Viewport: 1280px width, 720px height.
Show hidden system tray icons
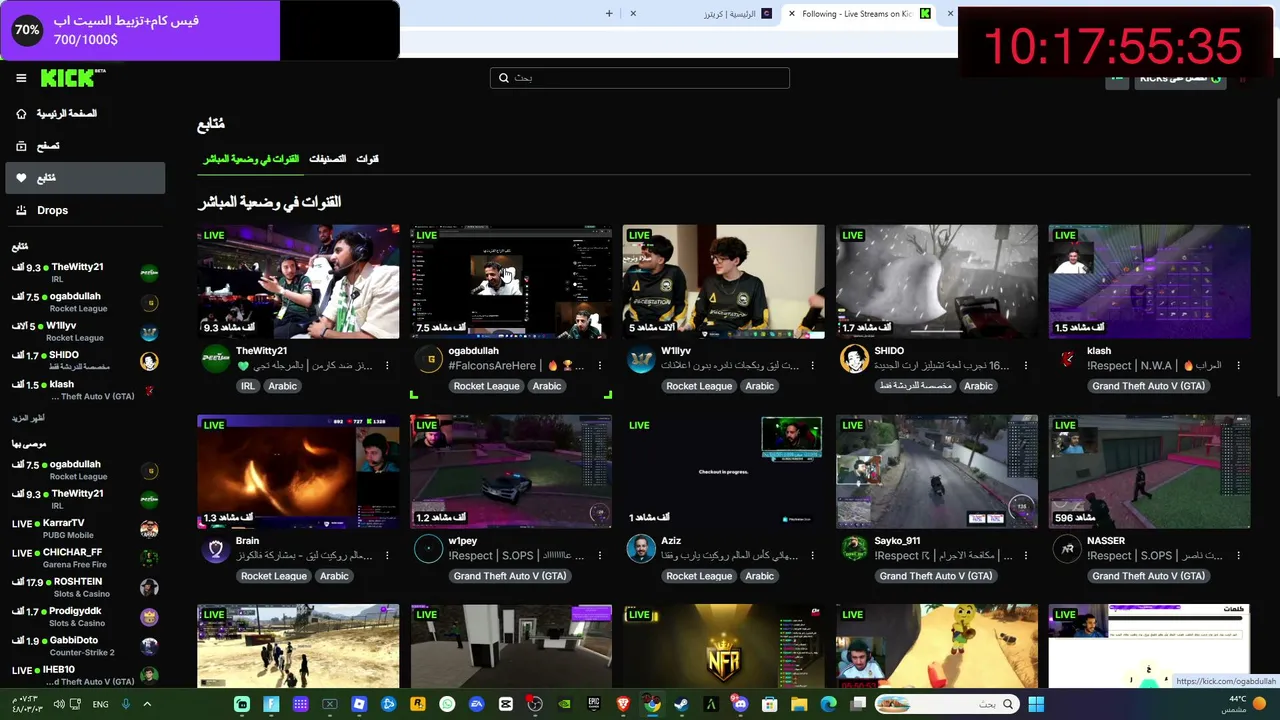coord(147,704)
